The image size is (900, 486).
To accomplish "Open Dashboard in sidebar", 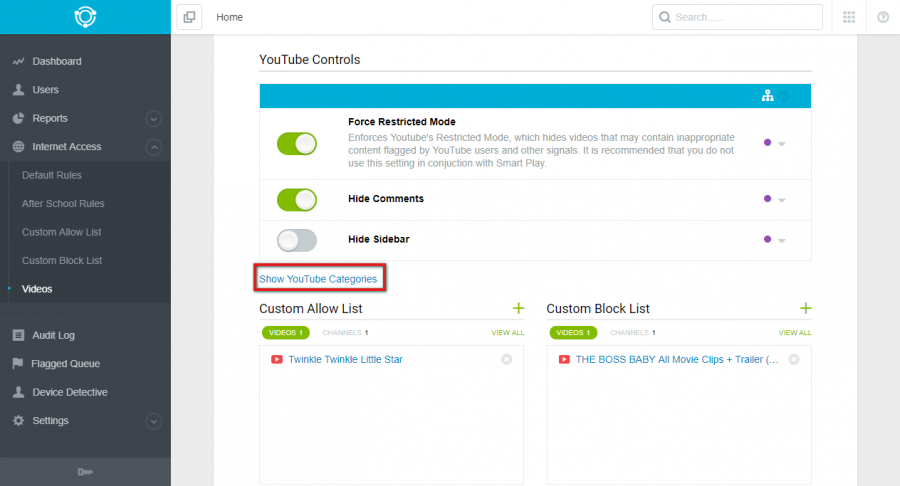I will point(57,61).
